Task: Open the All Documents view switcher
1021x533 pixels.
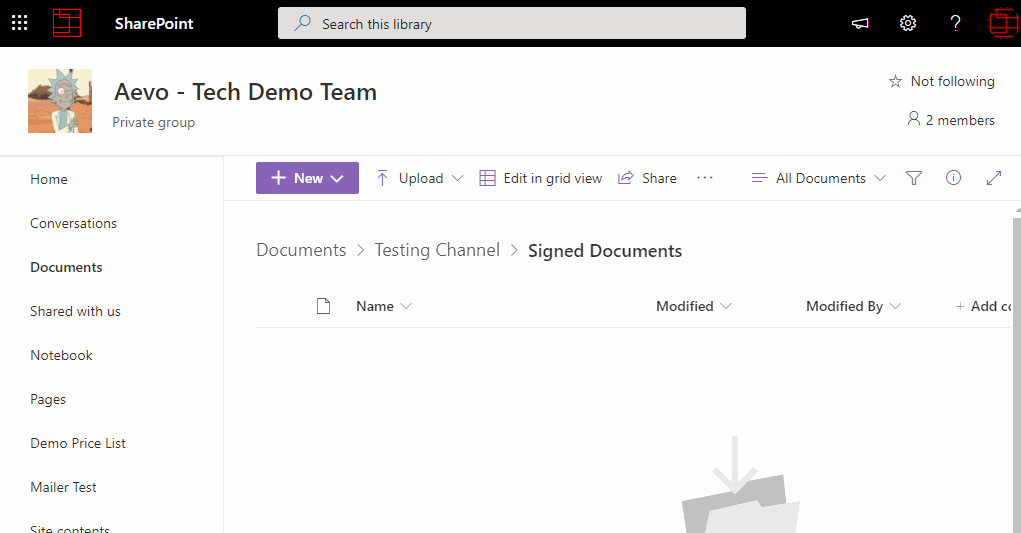Action: click(818, 178)
